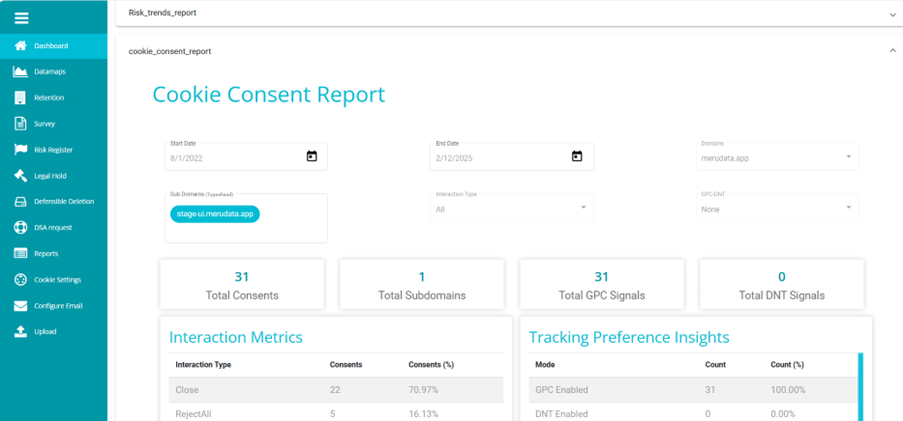This screenshot has height=421, width=903.
Task: Click the Count column header
Action: (x=715, y=365)
